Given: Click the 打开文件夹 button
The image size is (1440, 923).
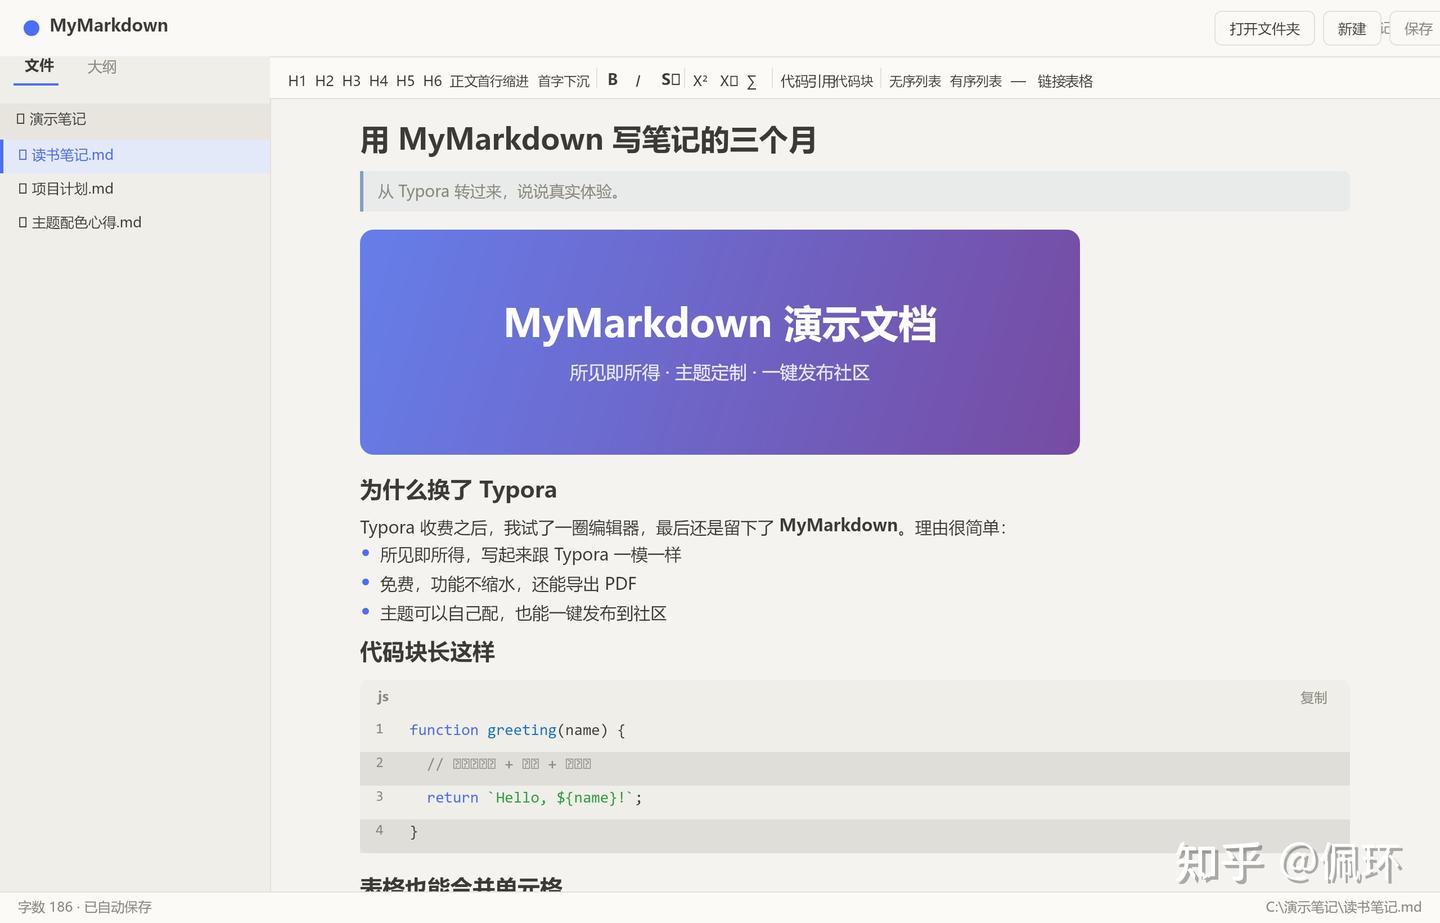Looking at the screenshot, I should pyautogui.click(x=1265, y=29).
